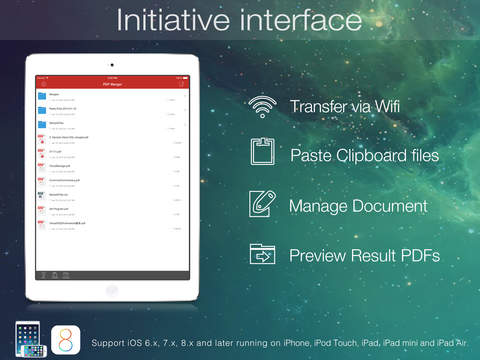Open settings gear in red header
Viewport: 480px width, 360px height.
coord(43,84)
